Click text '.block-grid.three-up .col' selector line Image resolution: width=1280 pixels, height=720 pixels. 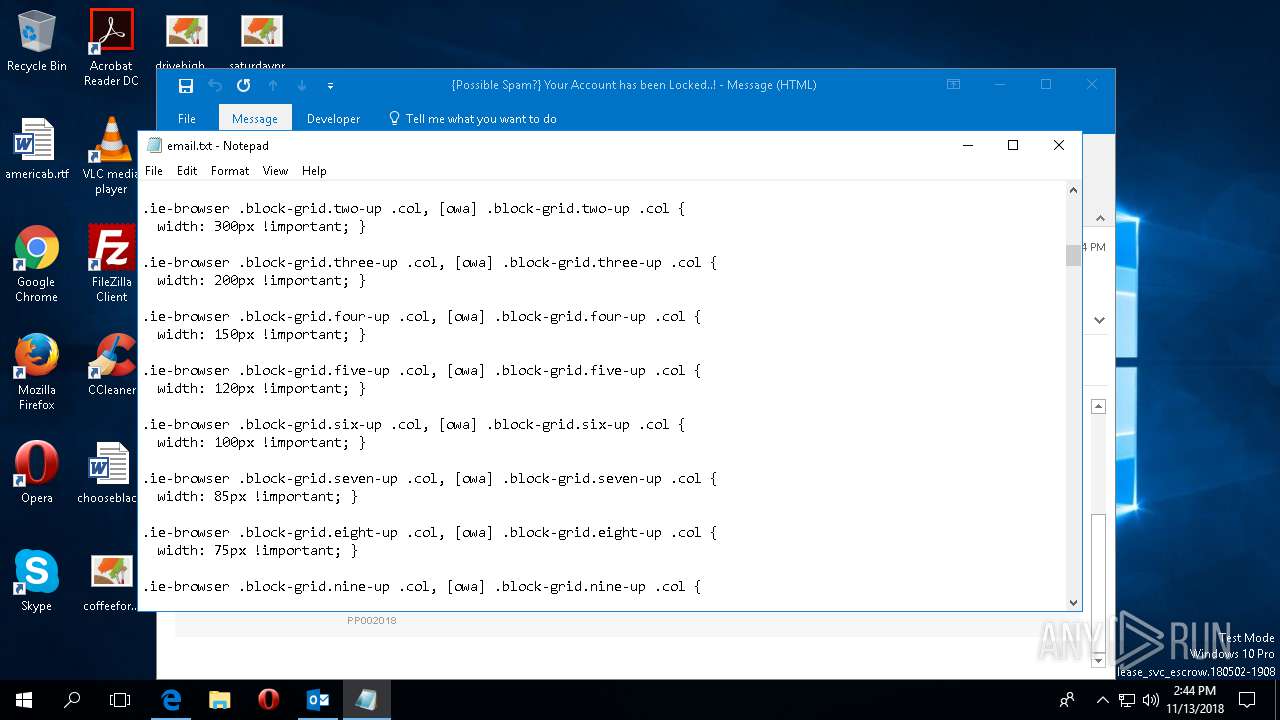point(429,263)
